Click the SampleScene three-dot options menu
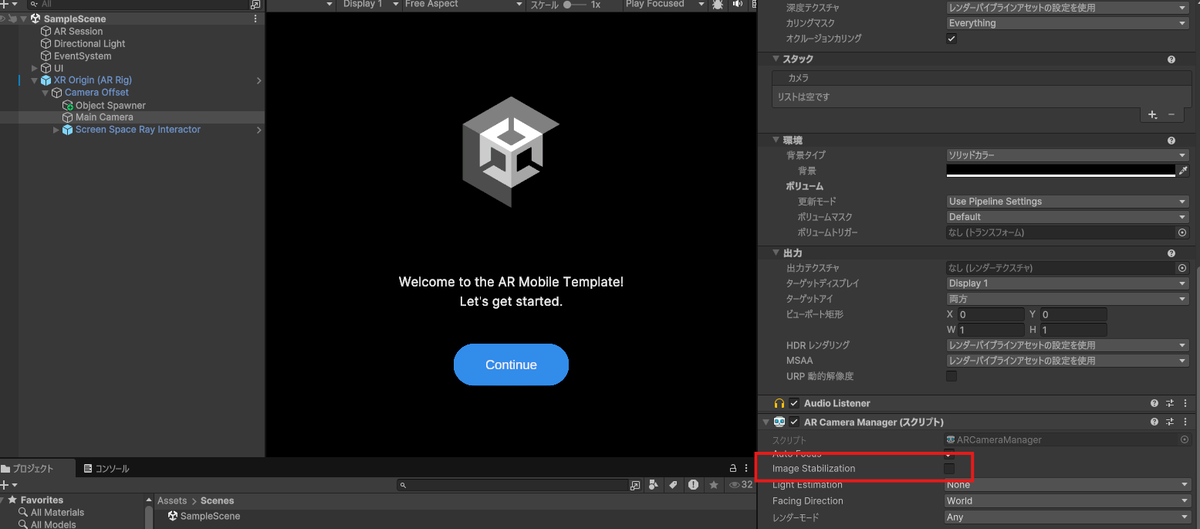The image size is (1200, 529). click(x=255, y=19)
